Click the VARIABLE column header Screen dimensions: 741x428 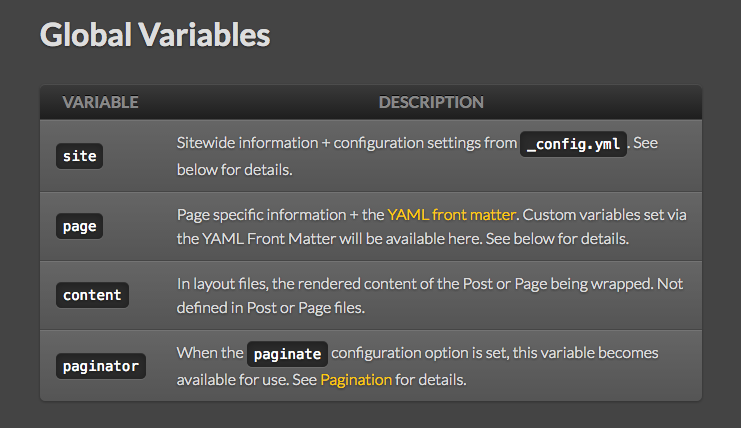pos(100,102)
